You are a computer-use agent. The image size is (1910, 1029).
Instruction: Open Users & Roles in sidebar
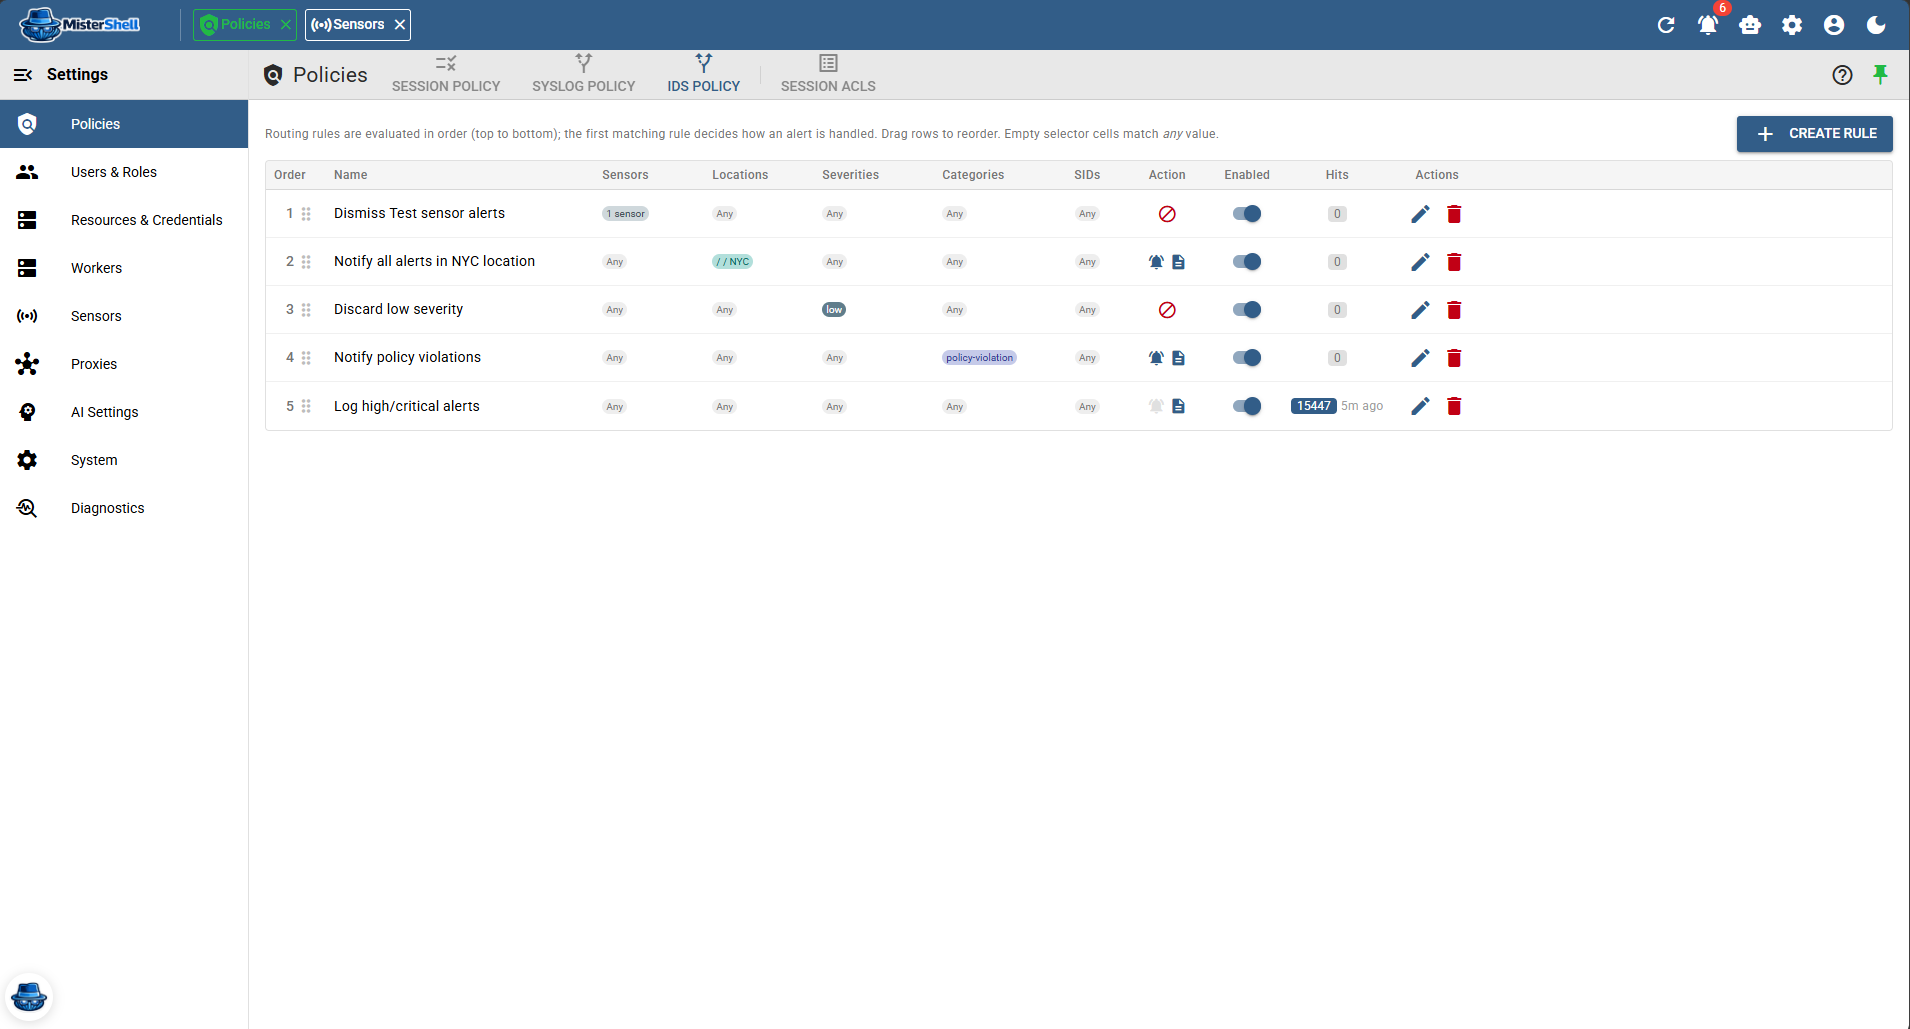[x=124, y=172]
